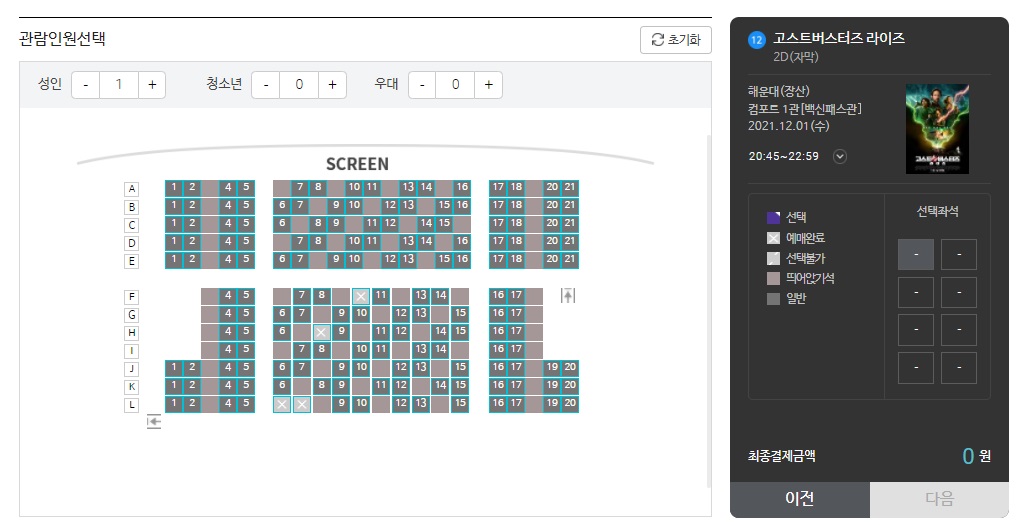Increase the 성인 adult count
This screenshot has width=1018, height=525.
[x=152, y=85]
